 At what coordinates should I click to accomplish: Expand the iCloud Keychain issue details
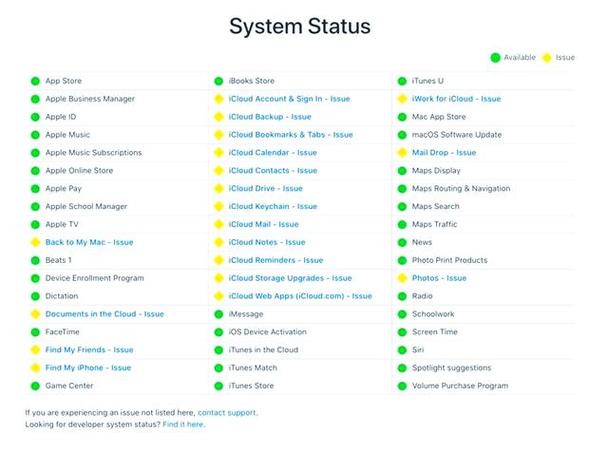(x=273, y=207)
